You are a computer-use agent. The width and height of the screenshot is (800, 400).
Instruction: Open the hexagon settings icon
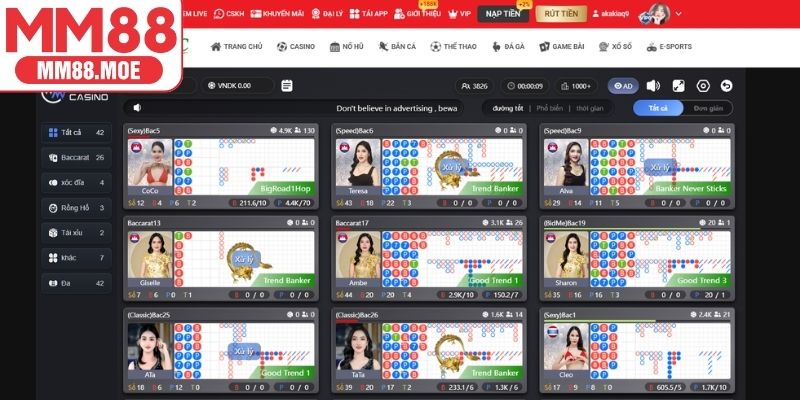click(703, 86)
